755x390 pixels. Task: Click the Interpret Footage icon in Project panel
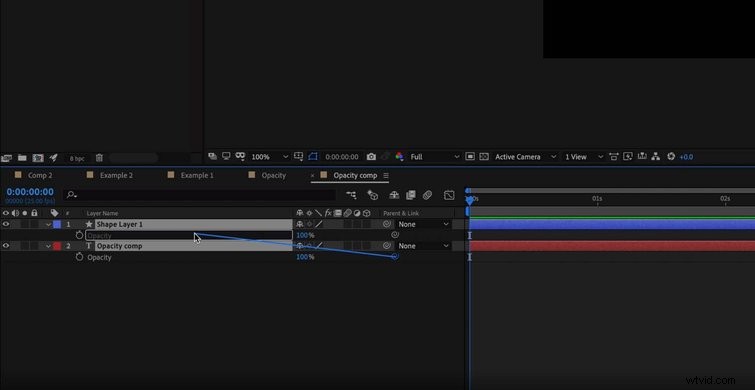point(6,158)
